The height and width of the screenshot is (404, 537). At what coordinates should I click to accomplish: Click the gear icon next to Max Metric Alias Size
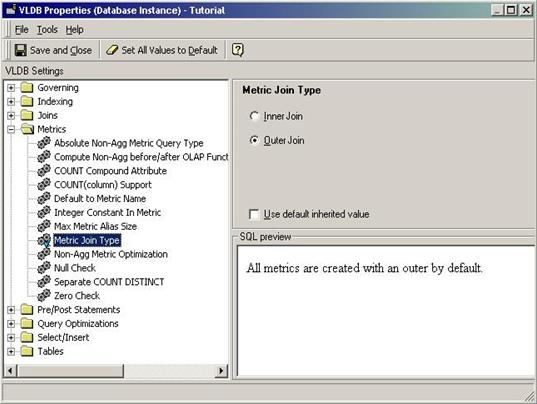(44, 226)
